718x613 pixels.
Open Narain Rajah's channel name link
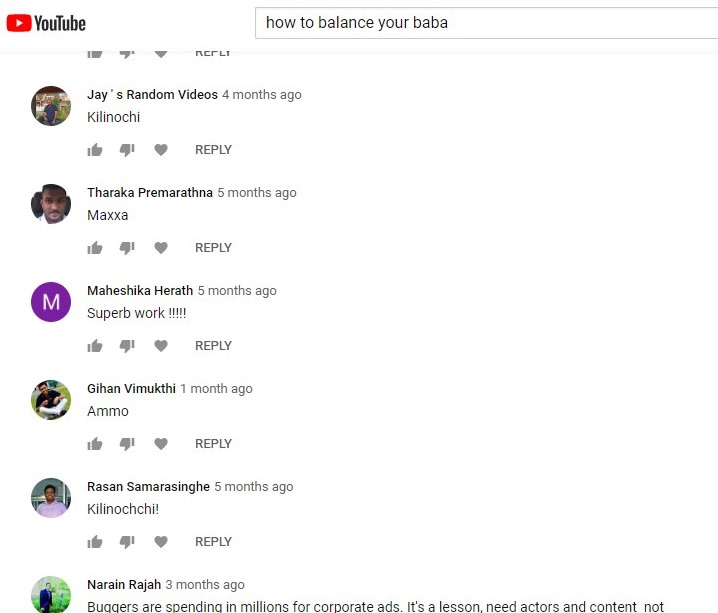(124, 585)
